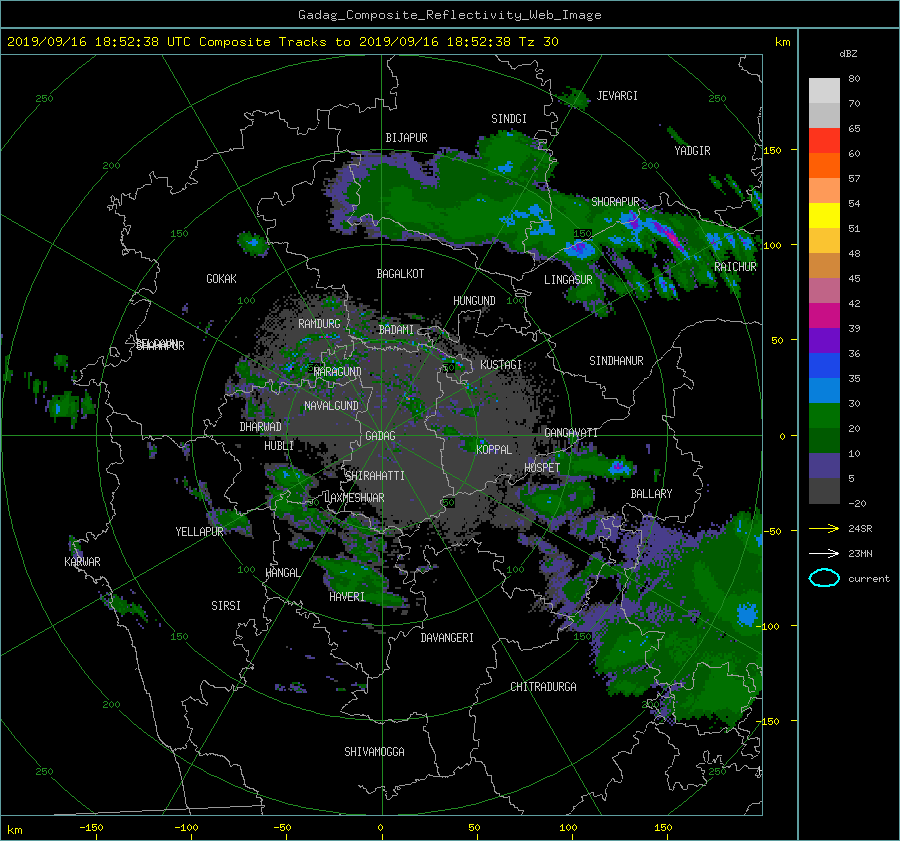Click the BIJAPUR city label

(406, 138)
